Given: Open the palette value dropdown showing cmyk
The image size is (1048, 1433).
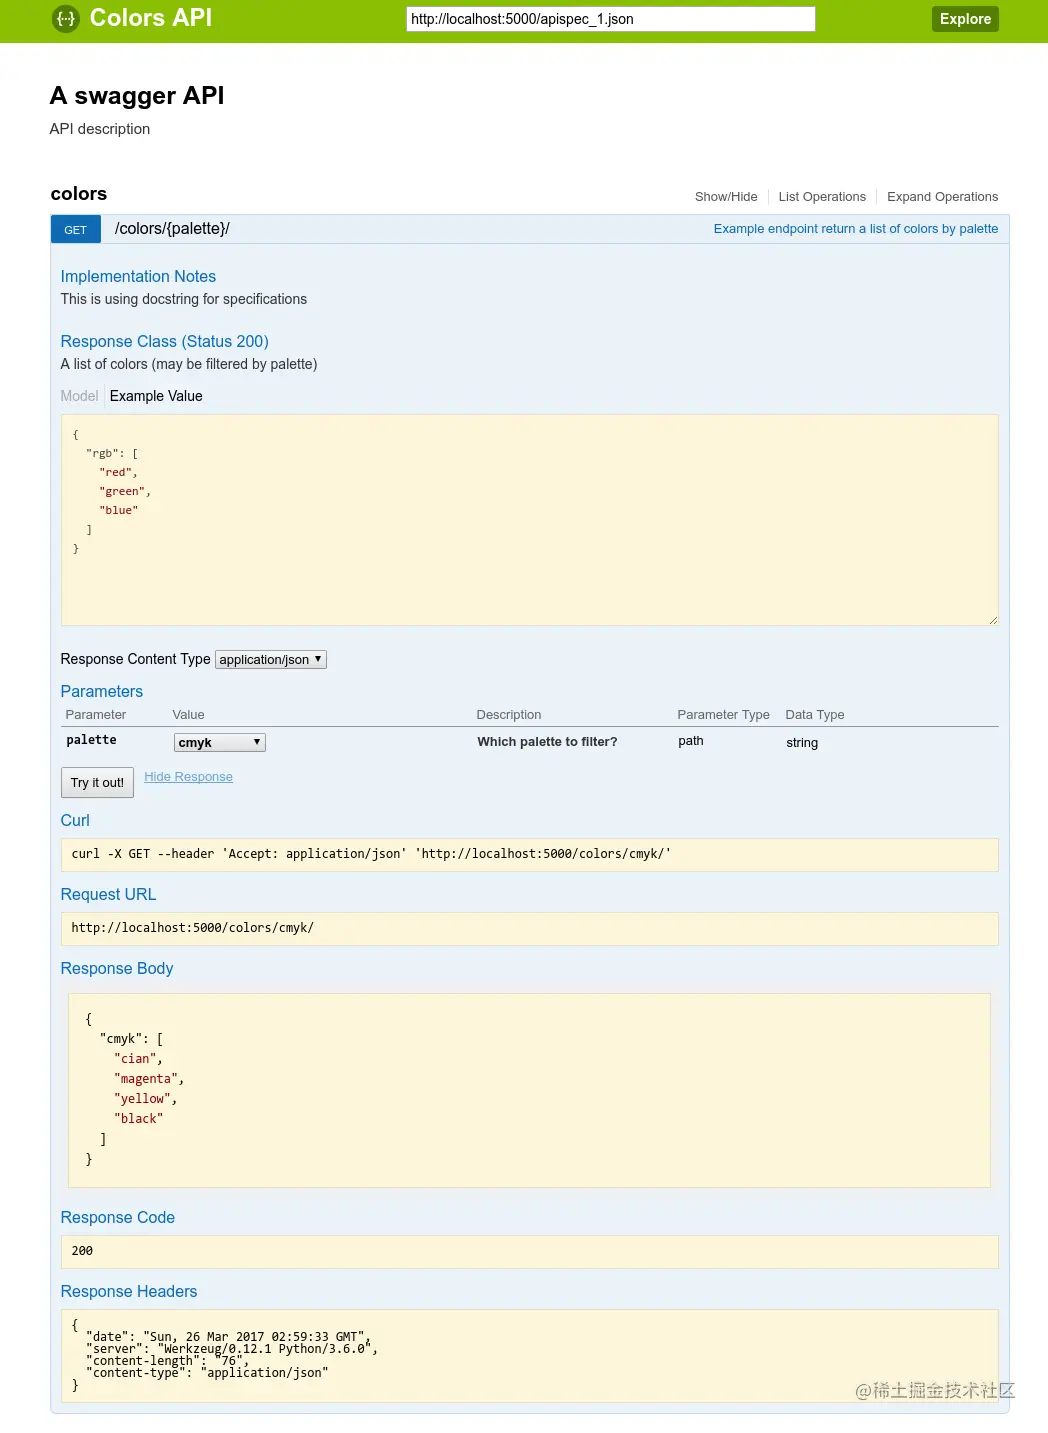Looking at the screenshot, I should [x=219, y=742].
